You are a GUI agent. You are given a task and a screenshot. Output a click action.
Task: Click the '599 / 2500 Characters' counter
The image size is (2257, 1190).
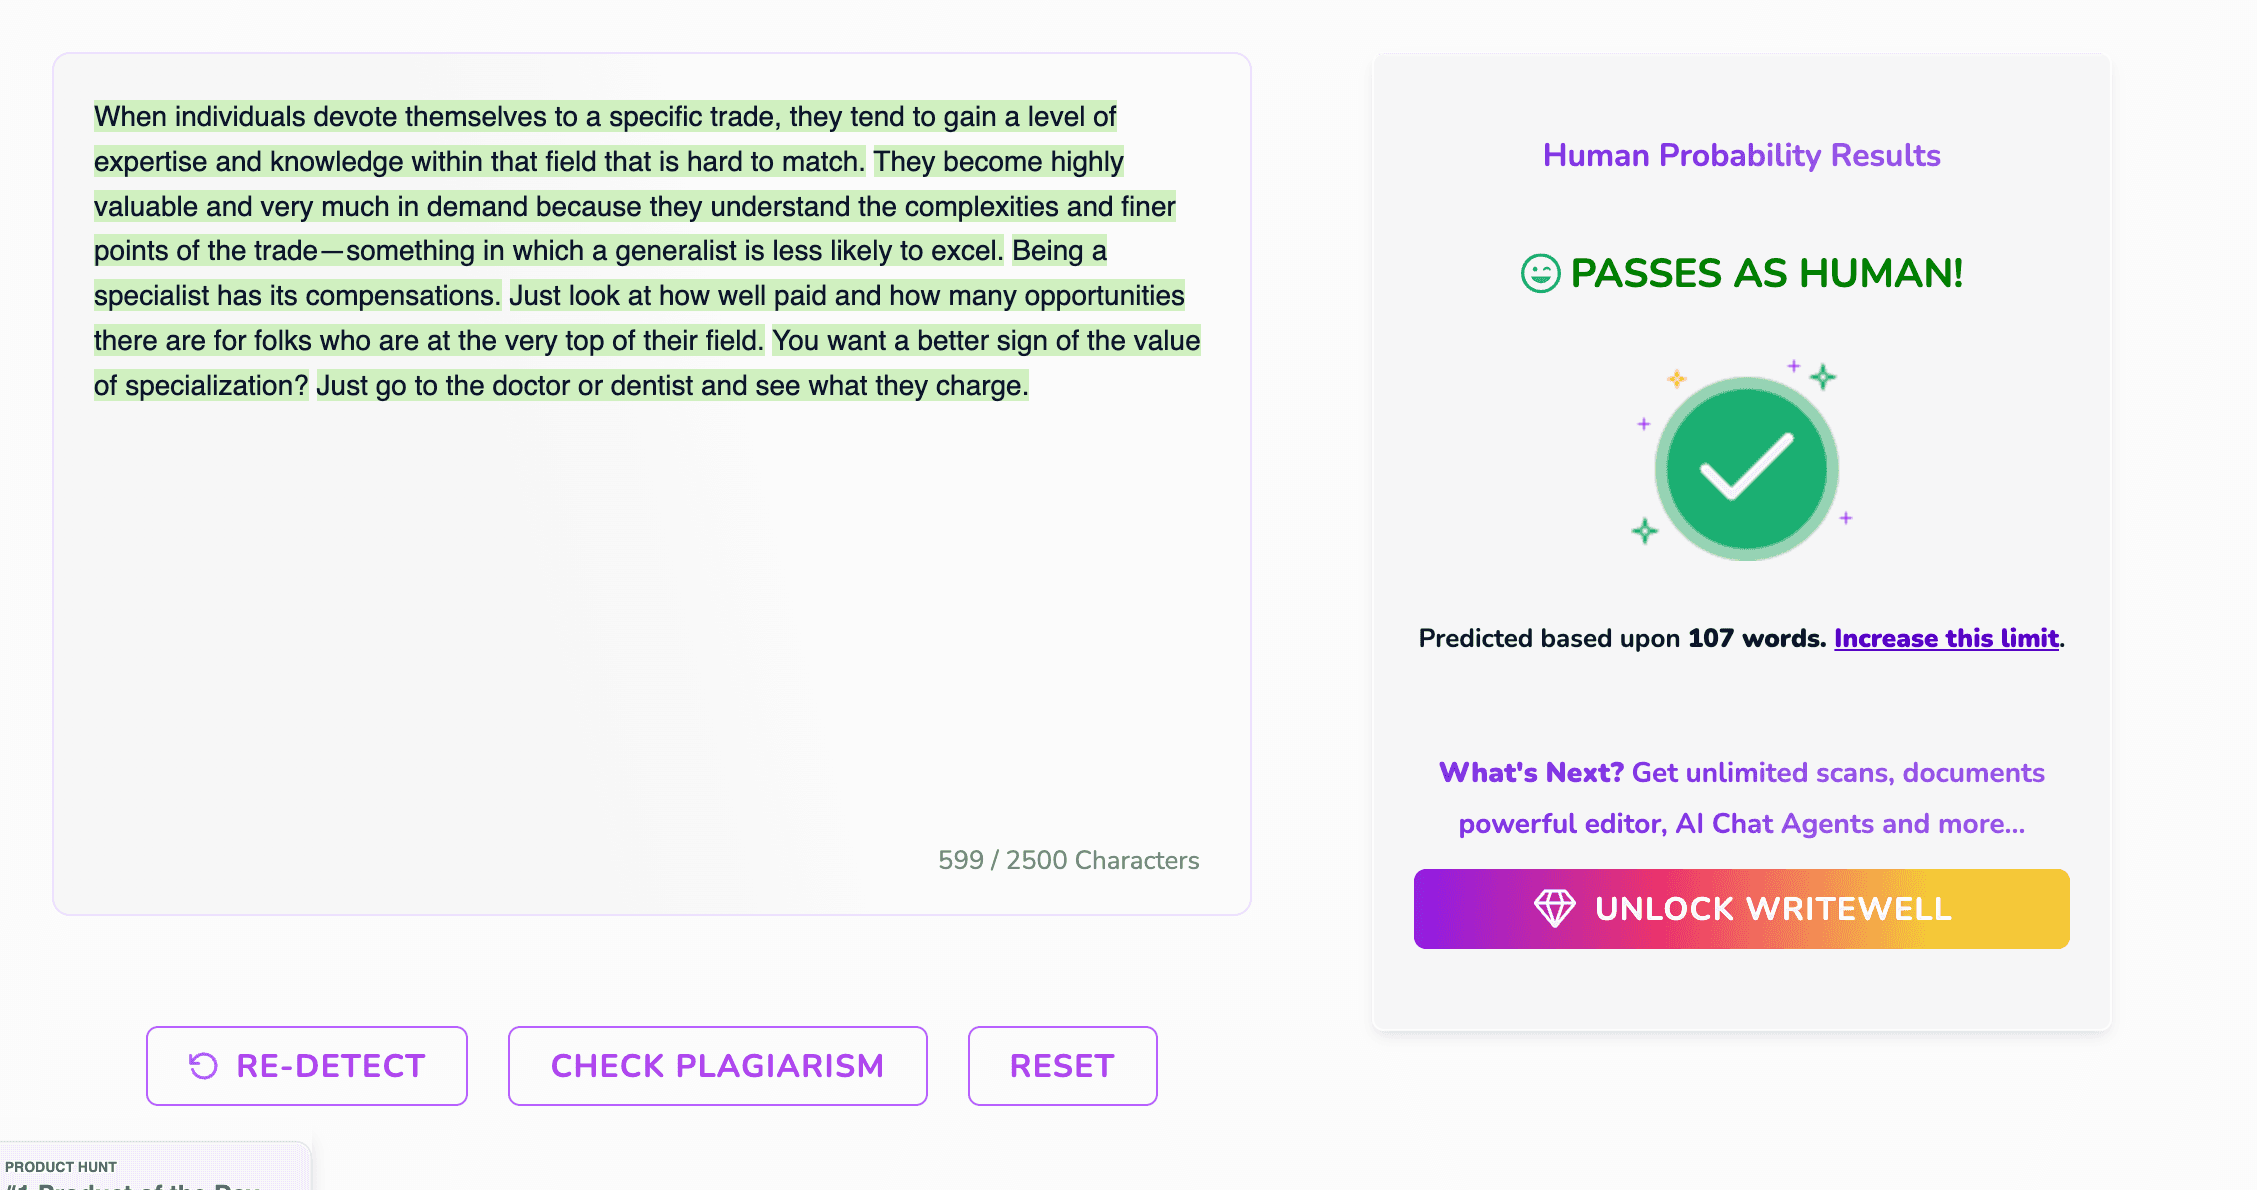pyautogui.click(x=1068, y=860)
